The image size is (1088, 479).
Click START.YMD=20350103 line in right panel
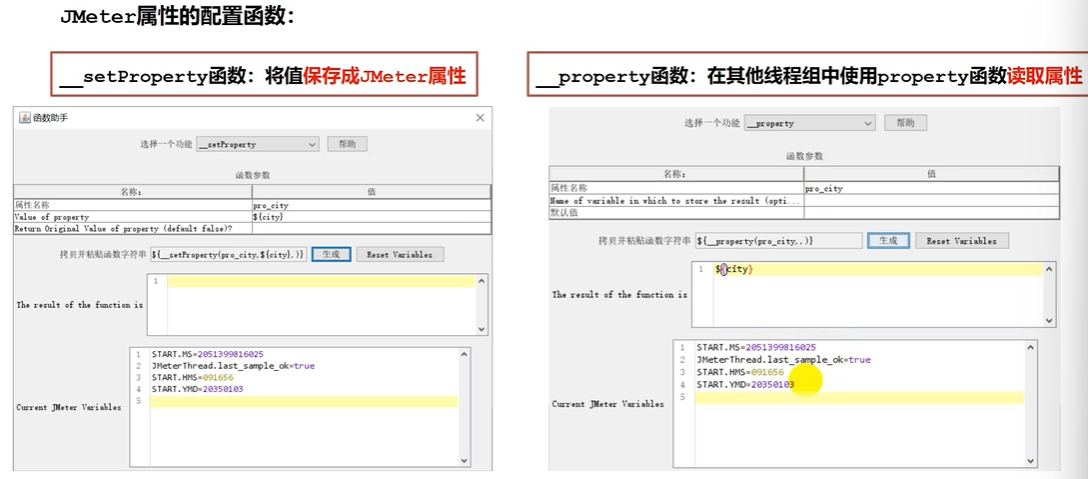click(x=745, y=385)
